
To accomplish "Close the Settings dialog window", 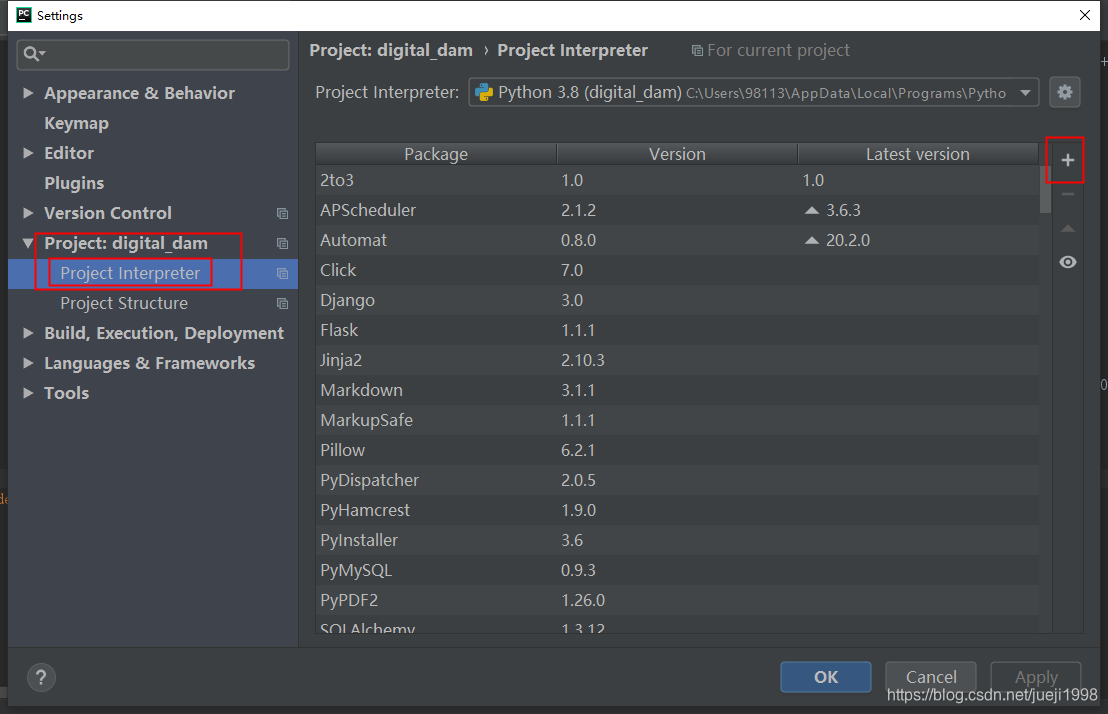I will [1085, 15].
